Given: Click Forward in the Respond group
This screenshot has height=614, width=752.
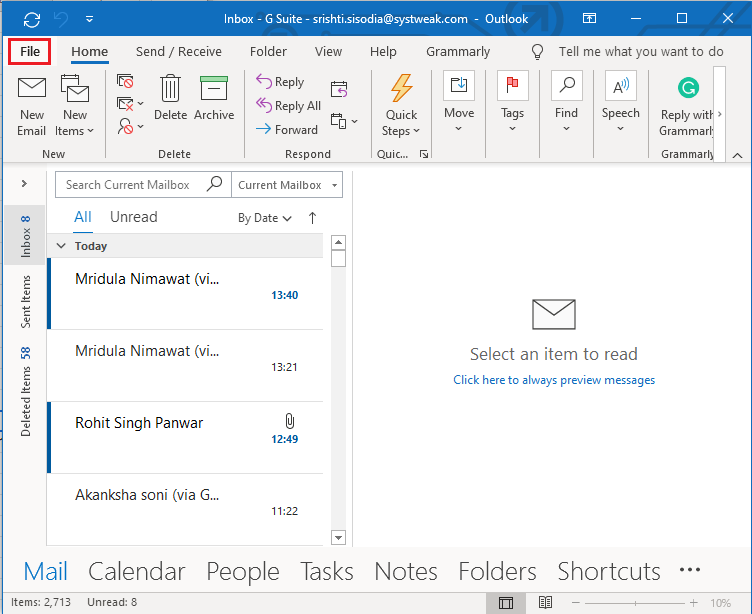Looking at the screenshot, I should tap(287, 129).
